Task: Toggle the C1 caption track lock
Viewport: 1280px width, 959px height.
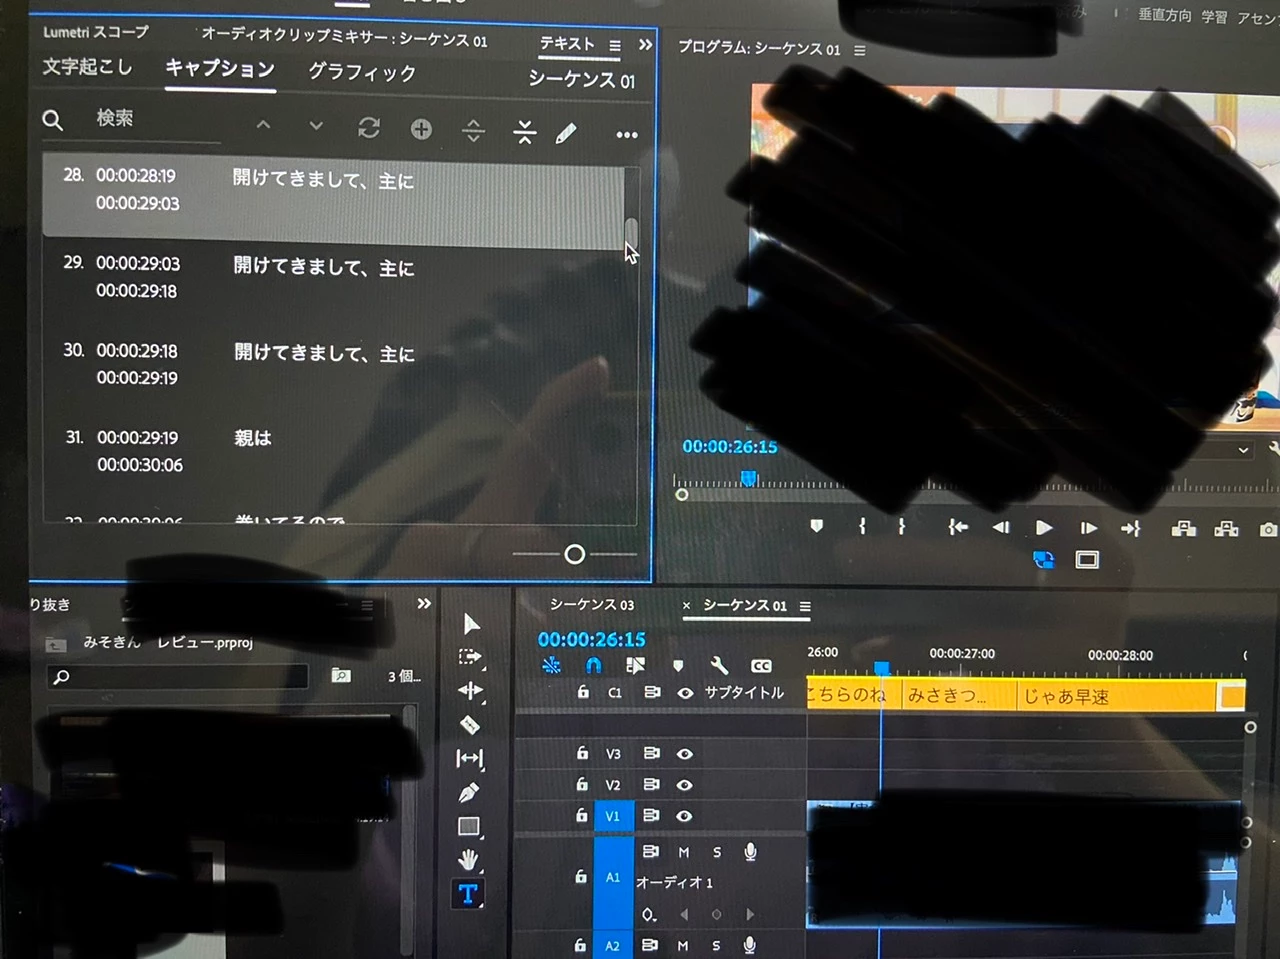Action: pyautogui.click(x=583, y=691)
